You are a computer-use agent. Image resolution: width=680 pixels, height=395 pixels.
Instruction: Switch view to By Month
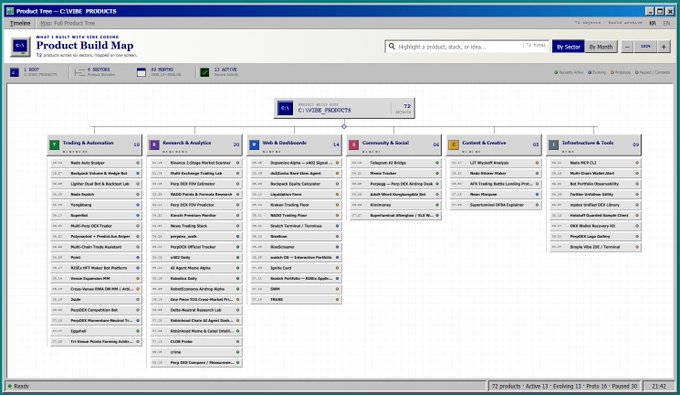pos(601,46)
